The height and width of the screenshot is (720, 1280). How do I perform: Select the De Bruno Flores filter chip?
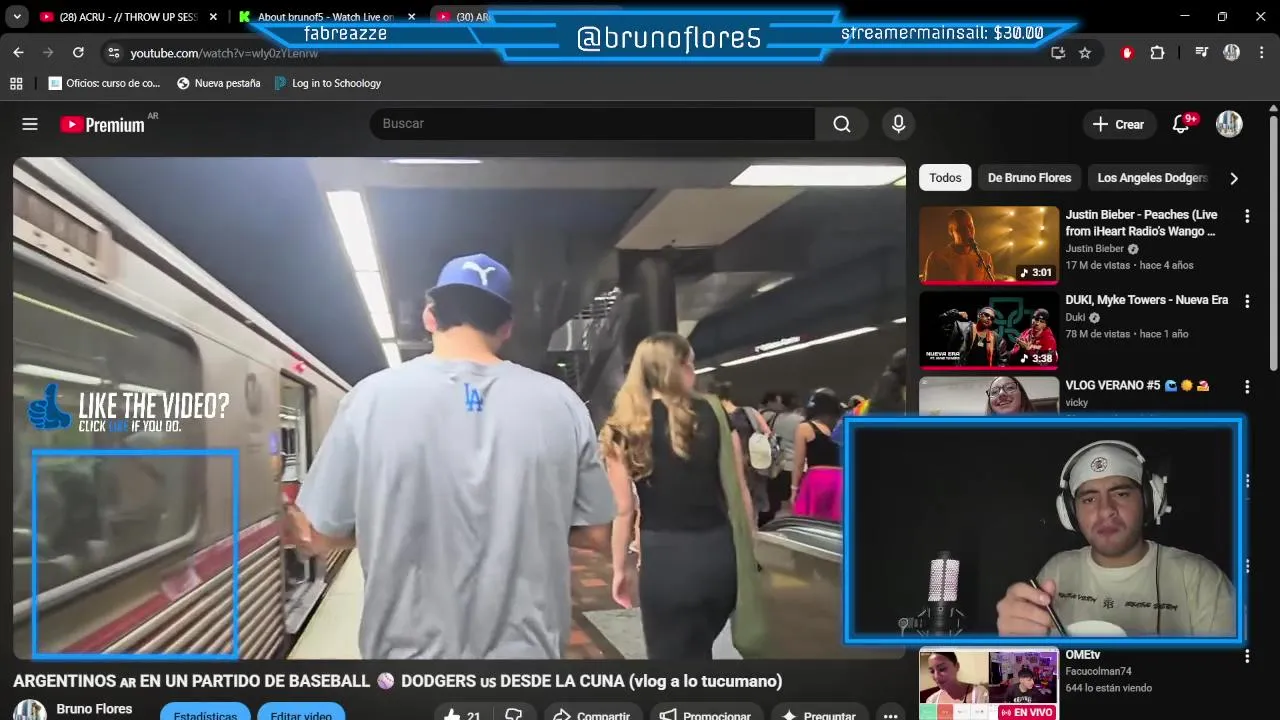pos(1029,178)
